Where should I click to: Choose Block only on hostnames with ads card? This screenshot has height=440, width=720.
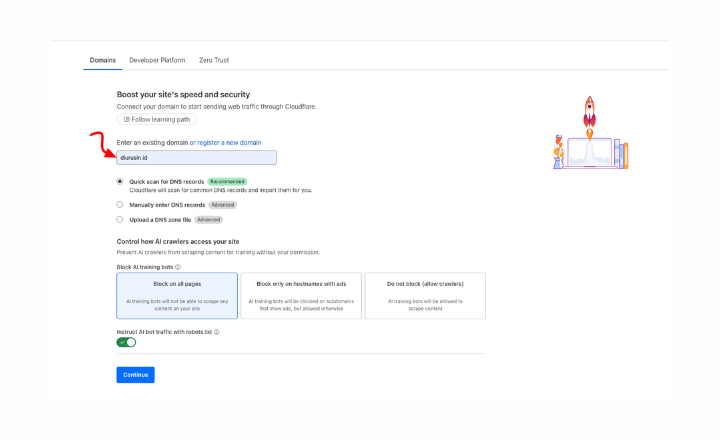pyautogui.click(x=301, y=296)
